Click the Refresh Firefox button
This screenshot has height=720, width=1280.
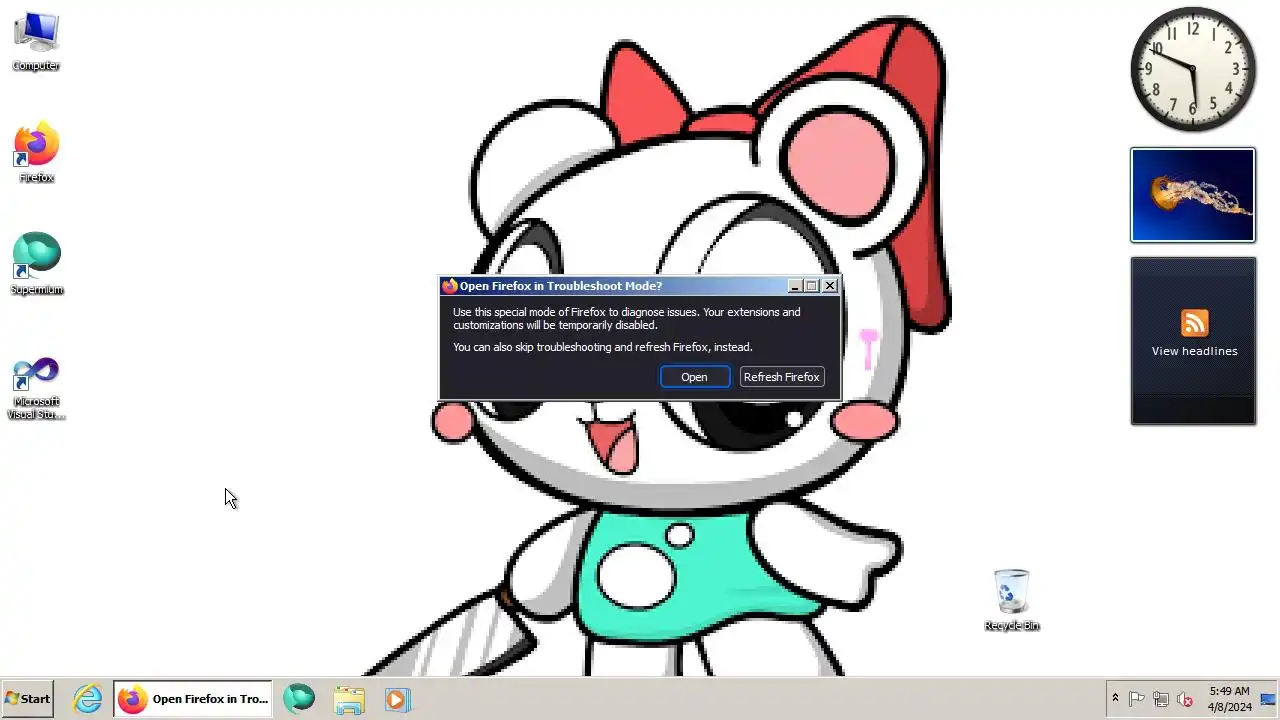781,377
